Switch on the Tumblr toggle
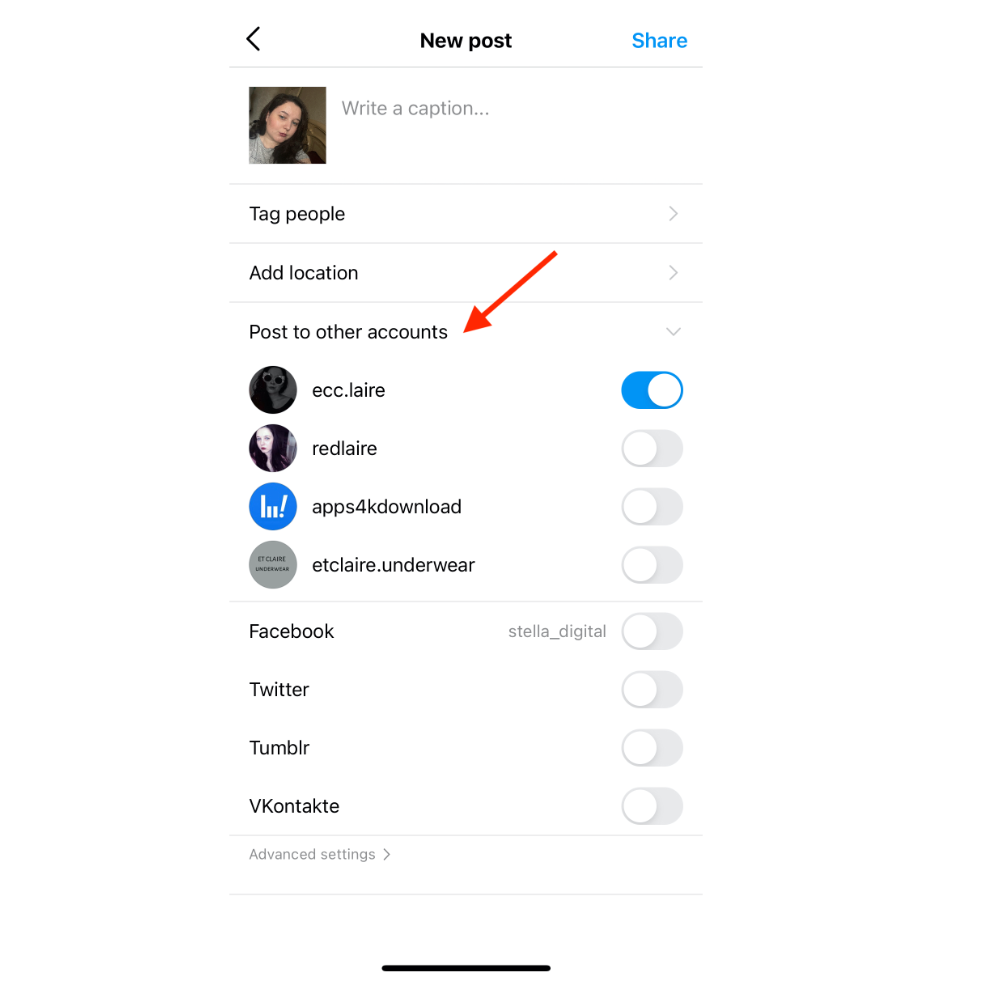 [x=652, y=748]
